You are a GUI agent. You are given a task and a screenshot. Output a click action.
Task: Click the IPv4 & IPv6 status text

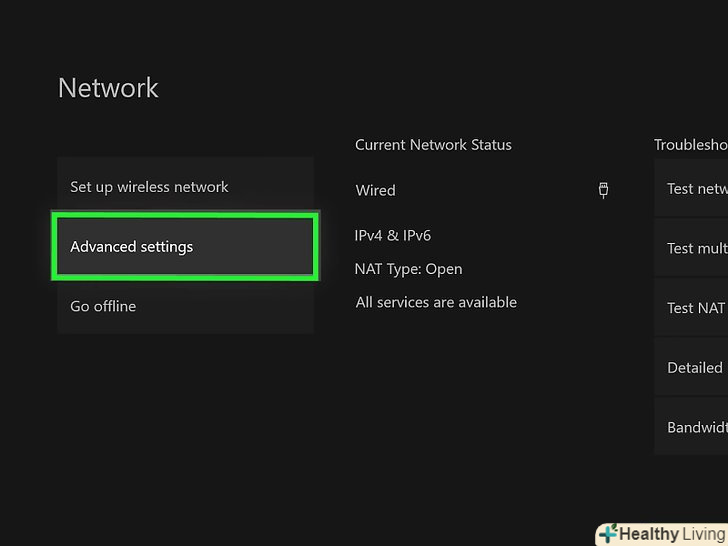coord(392,236)
